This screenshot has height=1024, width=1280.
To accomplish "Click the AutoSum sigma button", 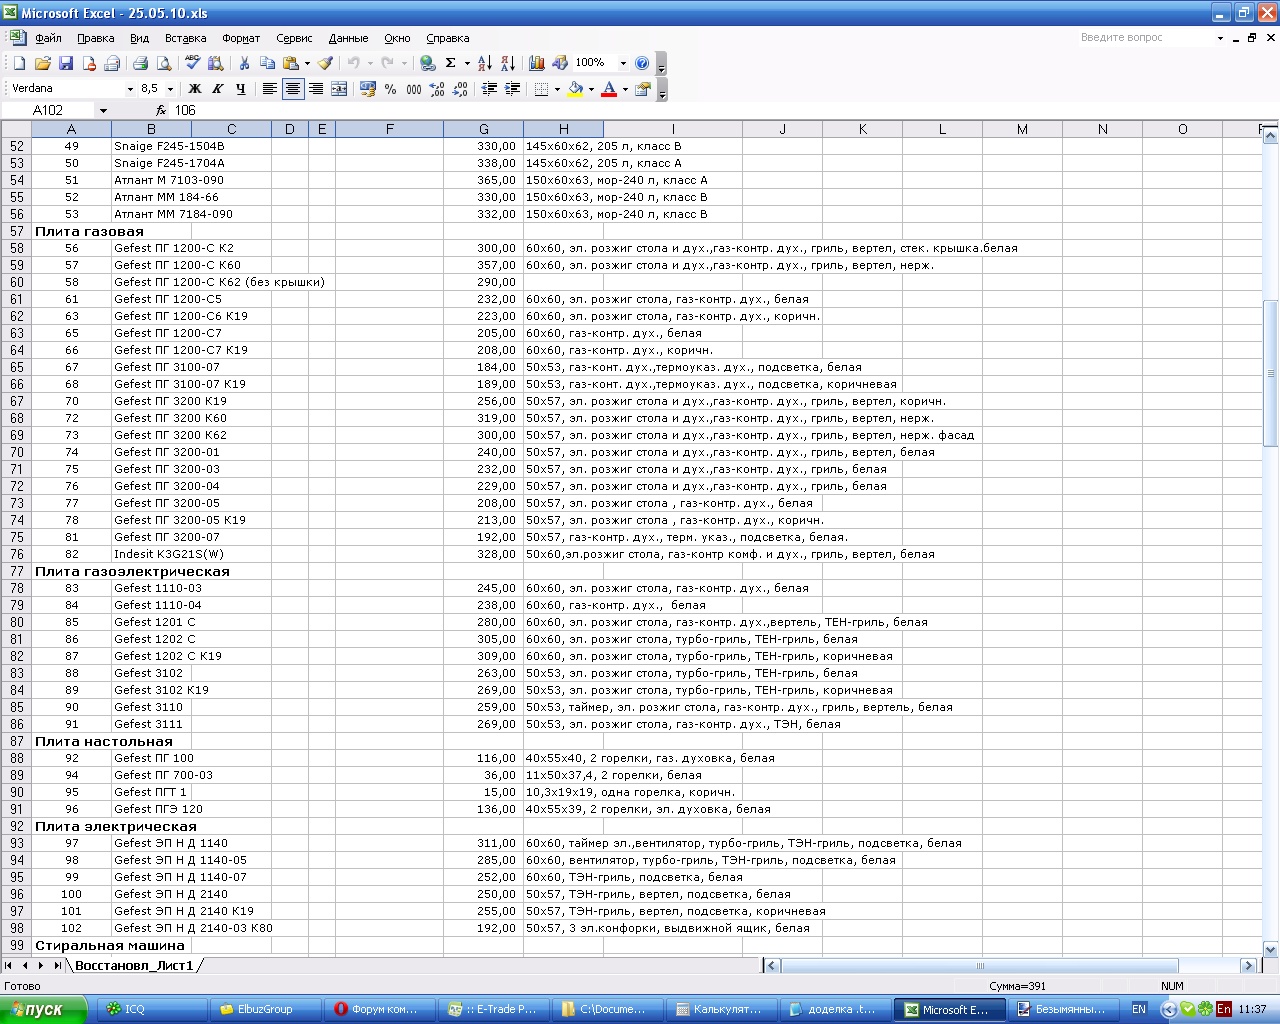I will (451, 63).
